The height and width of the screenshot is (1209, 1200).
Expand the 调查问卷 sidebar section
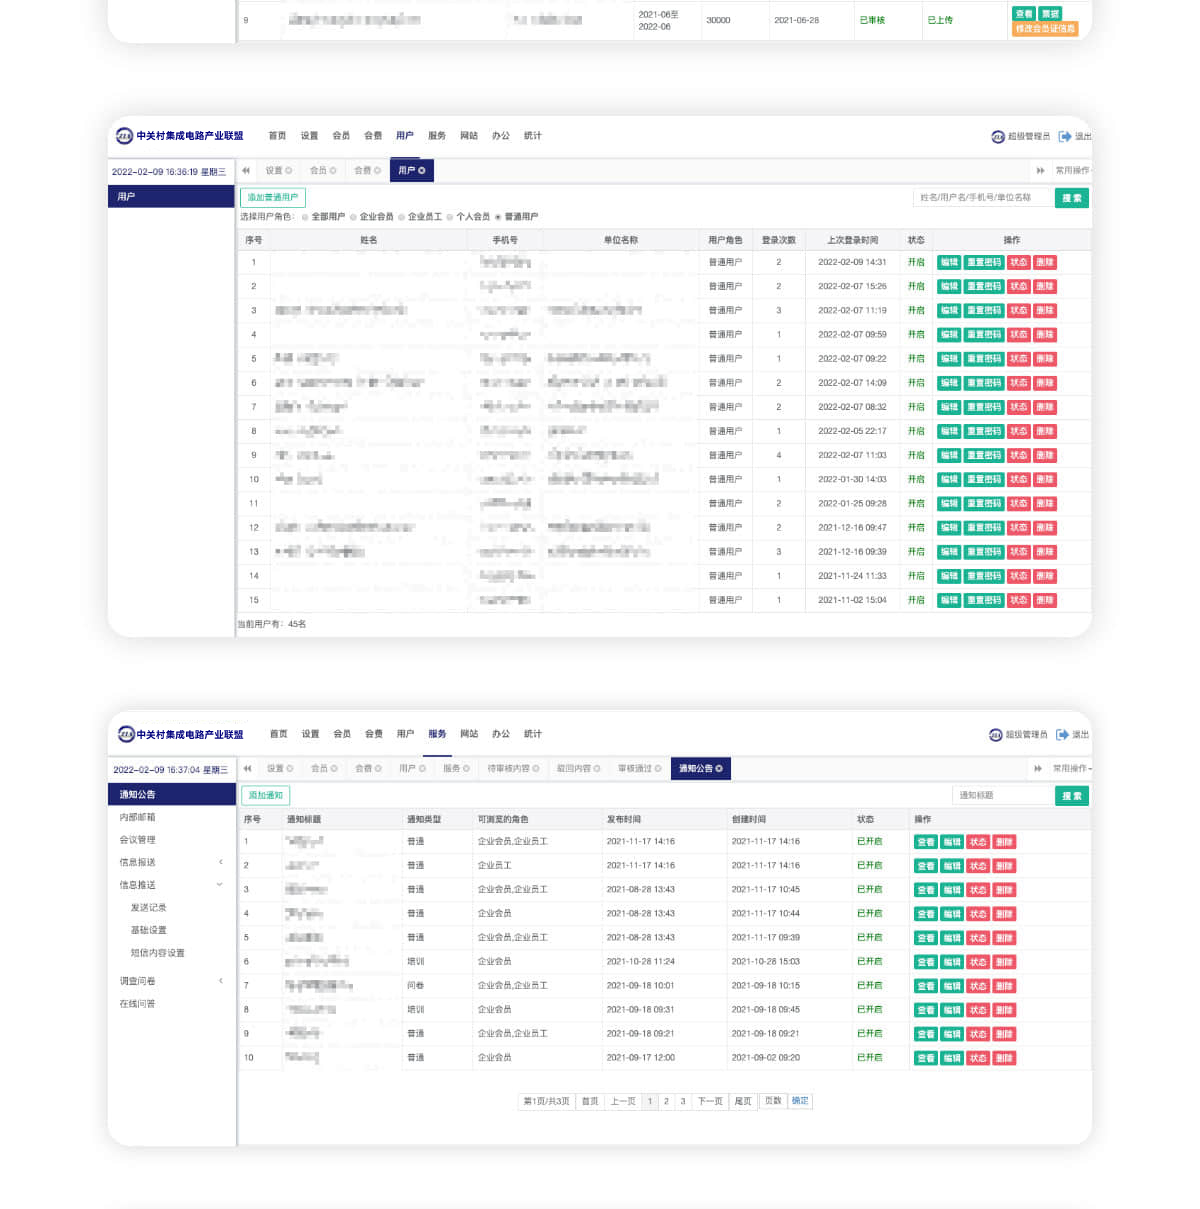click(x=221, y=981)
